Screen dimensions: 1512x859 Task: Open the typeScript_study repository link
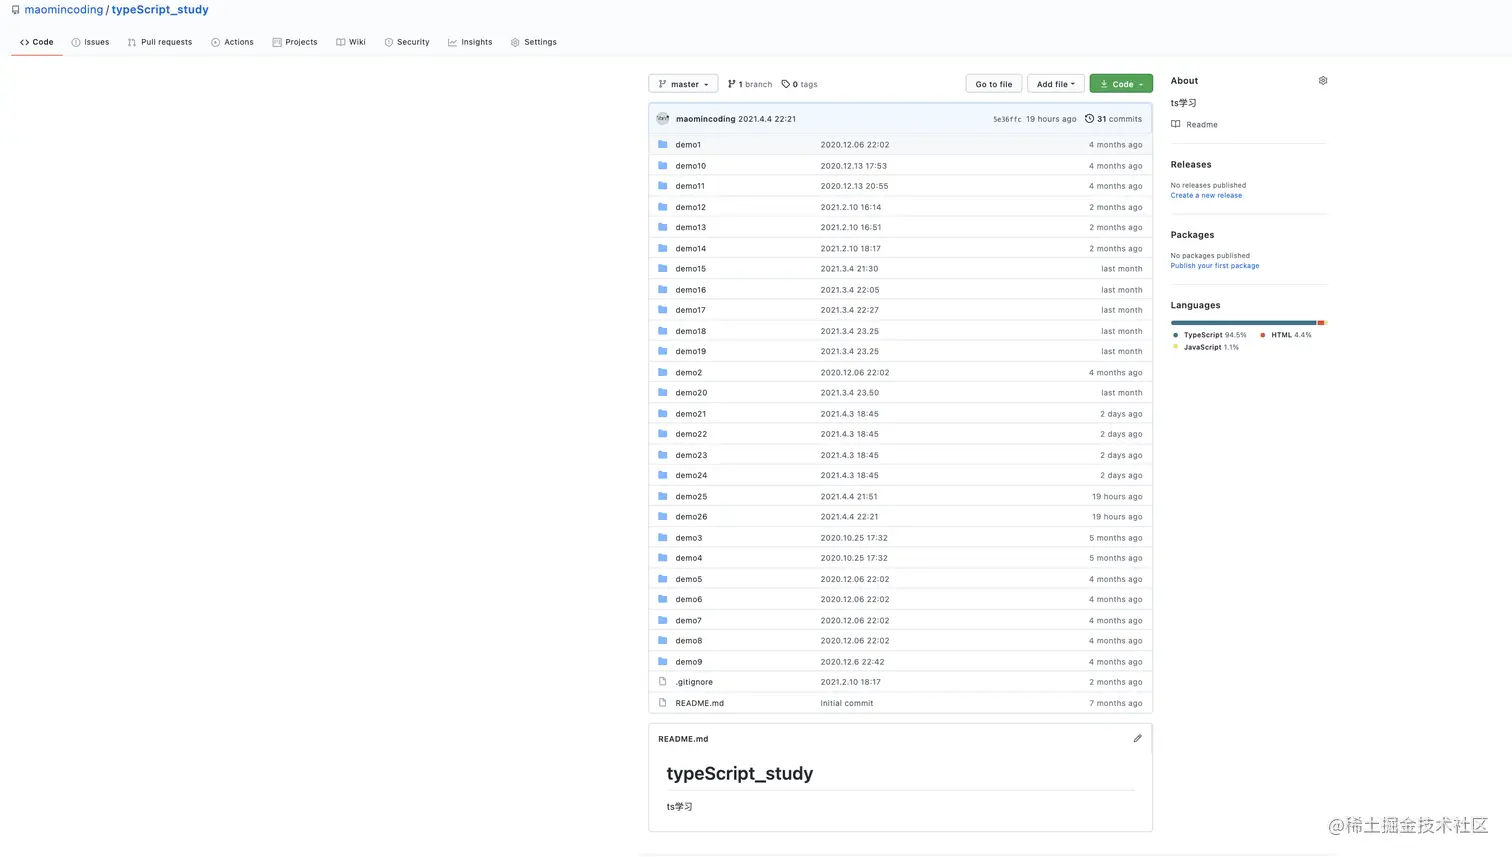[x=160, y=10]
